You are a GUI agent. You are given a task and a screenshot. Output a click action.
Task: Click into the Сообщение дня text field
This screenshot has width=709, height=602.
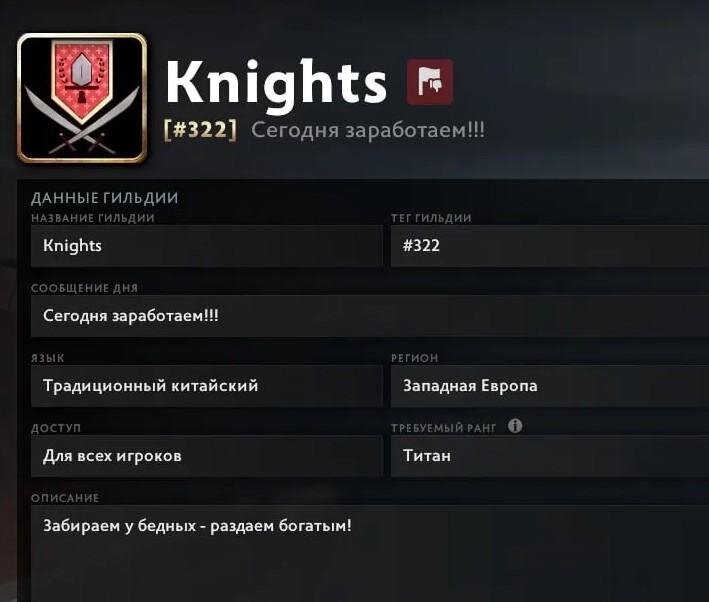[370, 316]
